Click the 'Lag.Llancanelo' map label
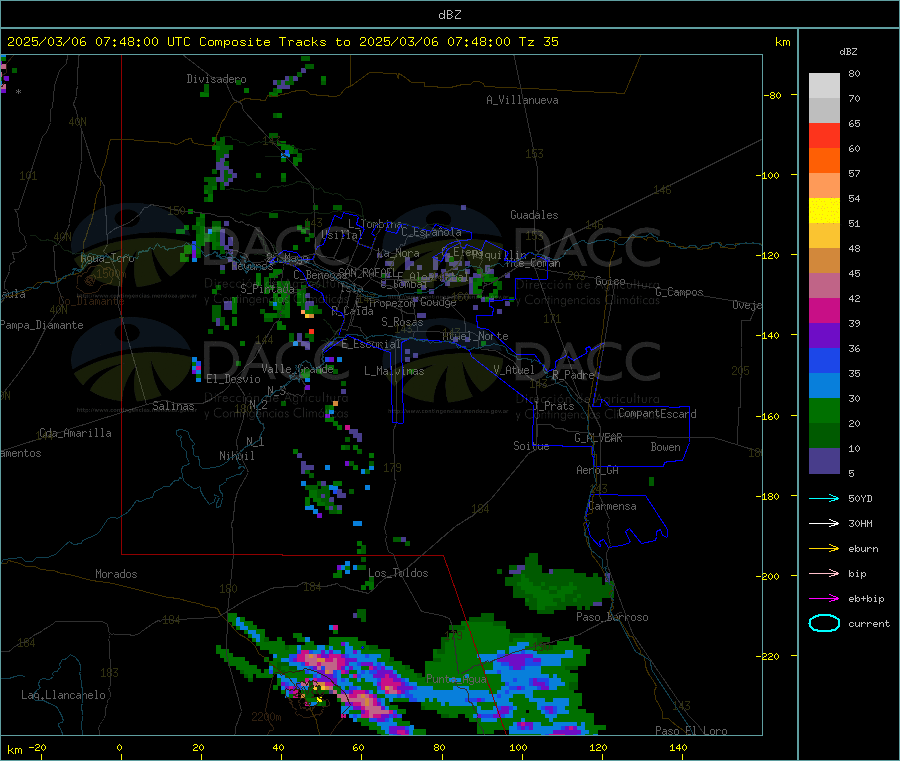Image resolution: width=900 pixels, height=761 pixels. tap(63, 695)
